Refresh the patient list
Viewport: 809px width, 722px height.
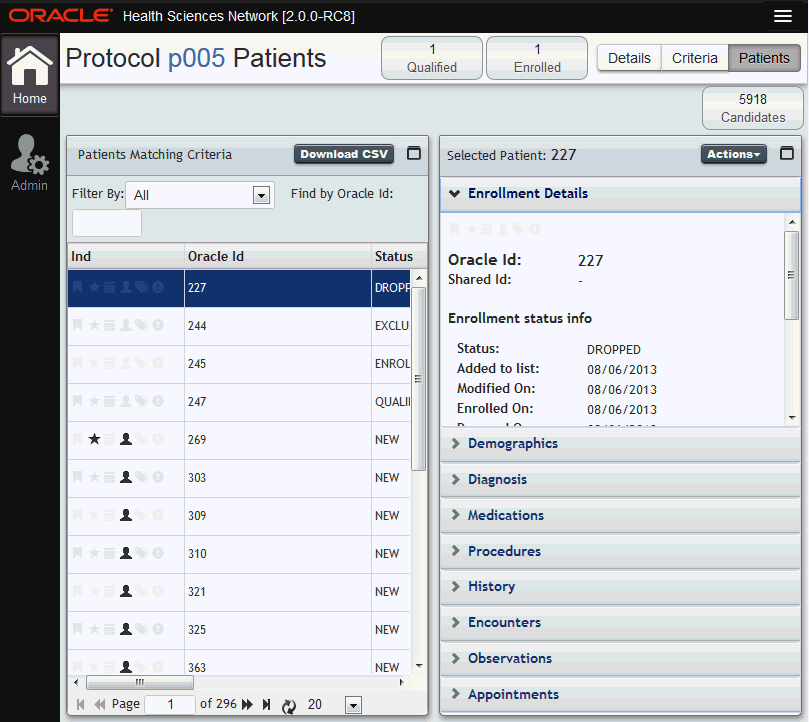(x=289, y=705)
